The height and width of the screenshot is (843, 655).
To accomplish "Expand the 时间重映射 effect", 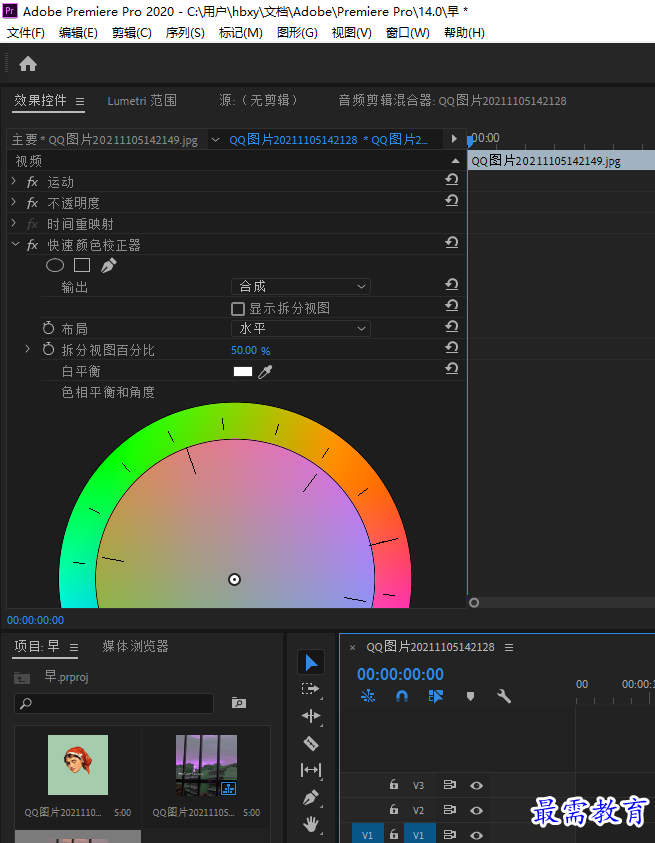I will pos(14,224).
